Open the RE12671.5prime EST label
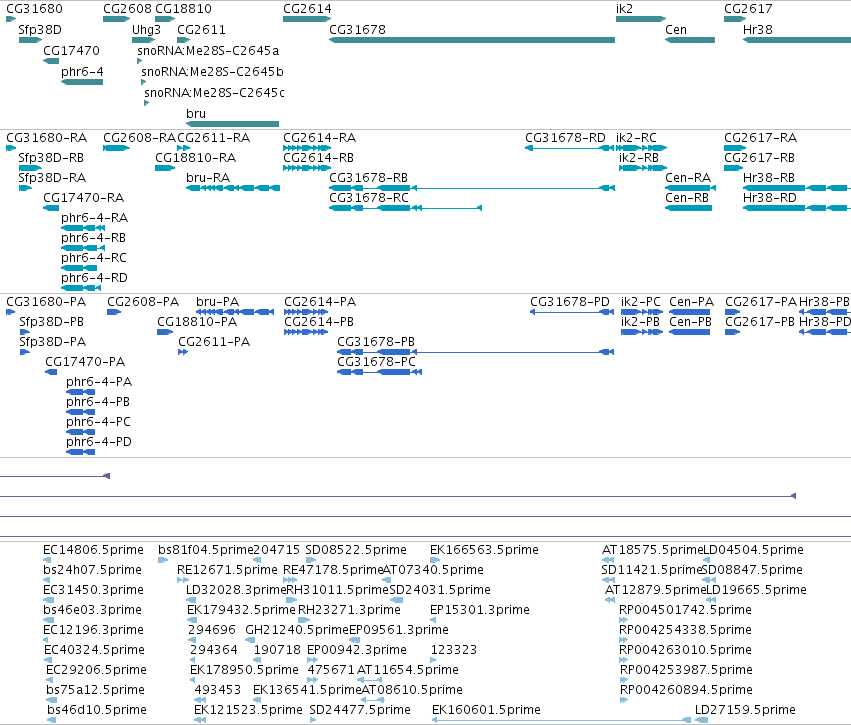851x725 pixels. coord(227,570)
